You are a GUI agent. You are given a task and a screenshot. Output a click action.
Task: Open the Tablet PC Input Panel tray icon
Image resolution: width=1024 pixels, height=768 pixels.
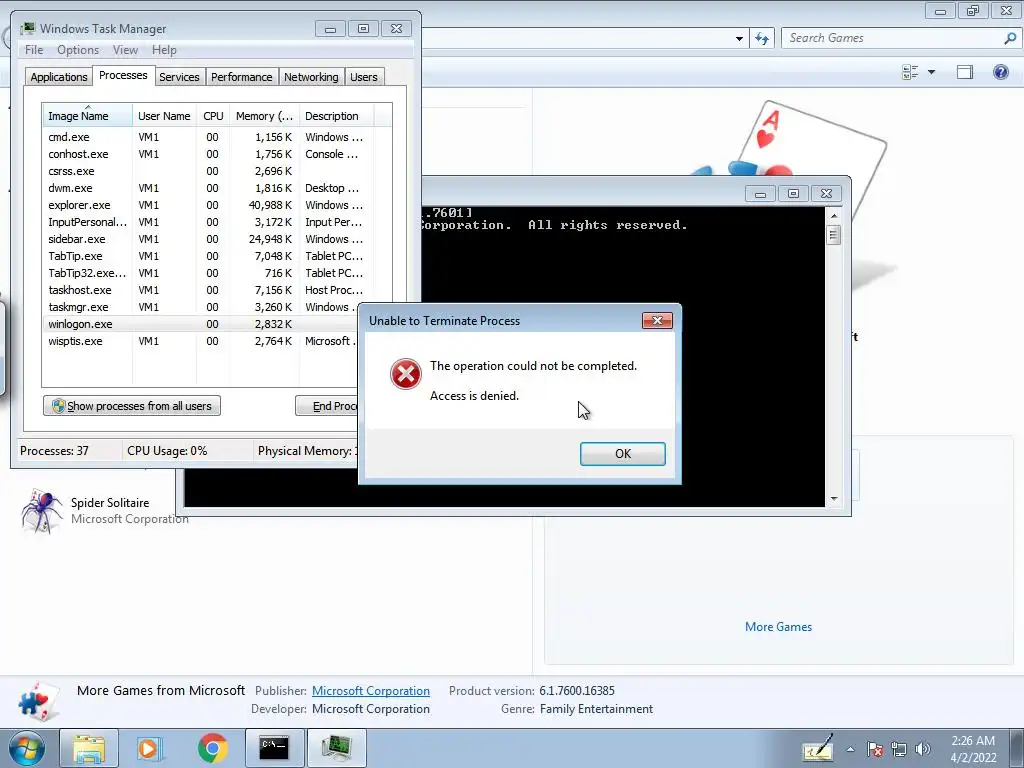pos(819,748)
